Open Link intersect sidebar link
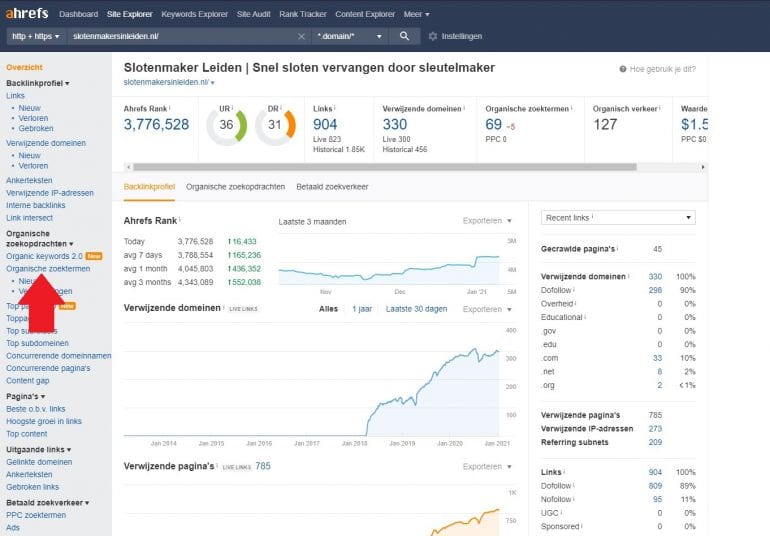The height and width of the screenshot is (536, 770). tap(29, 218)
